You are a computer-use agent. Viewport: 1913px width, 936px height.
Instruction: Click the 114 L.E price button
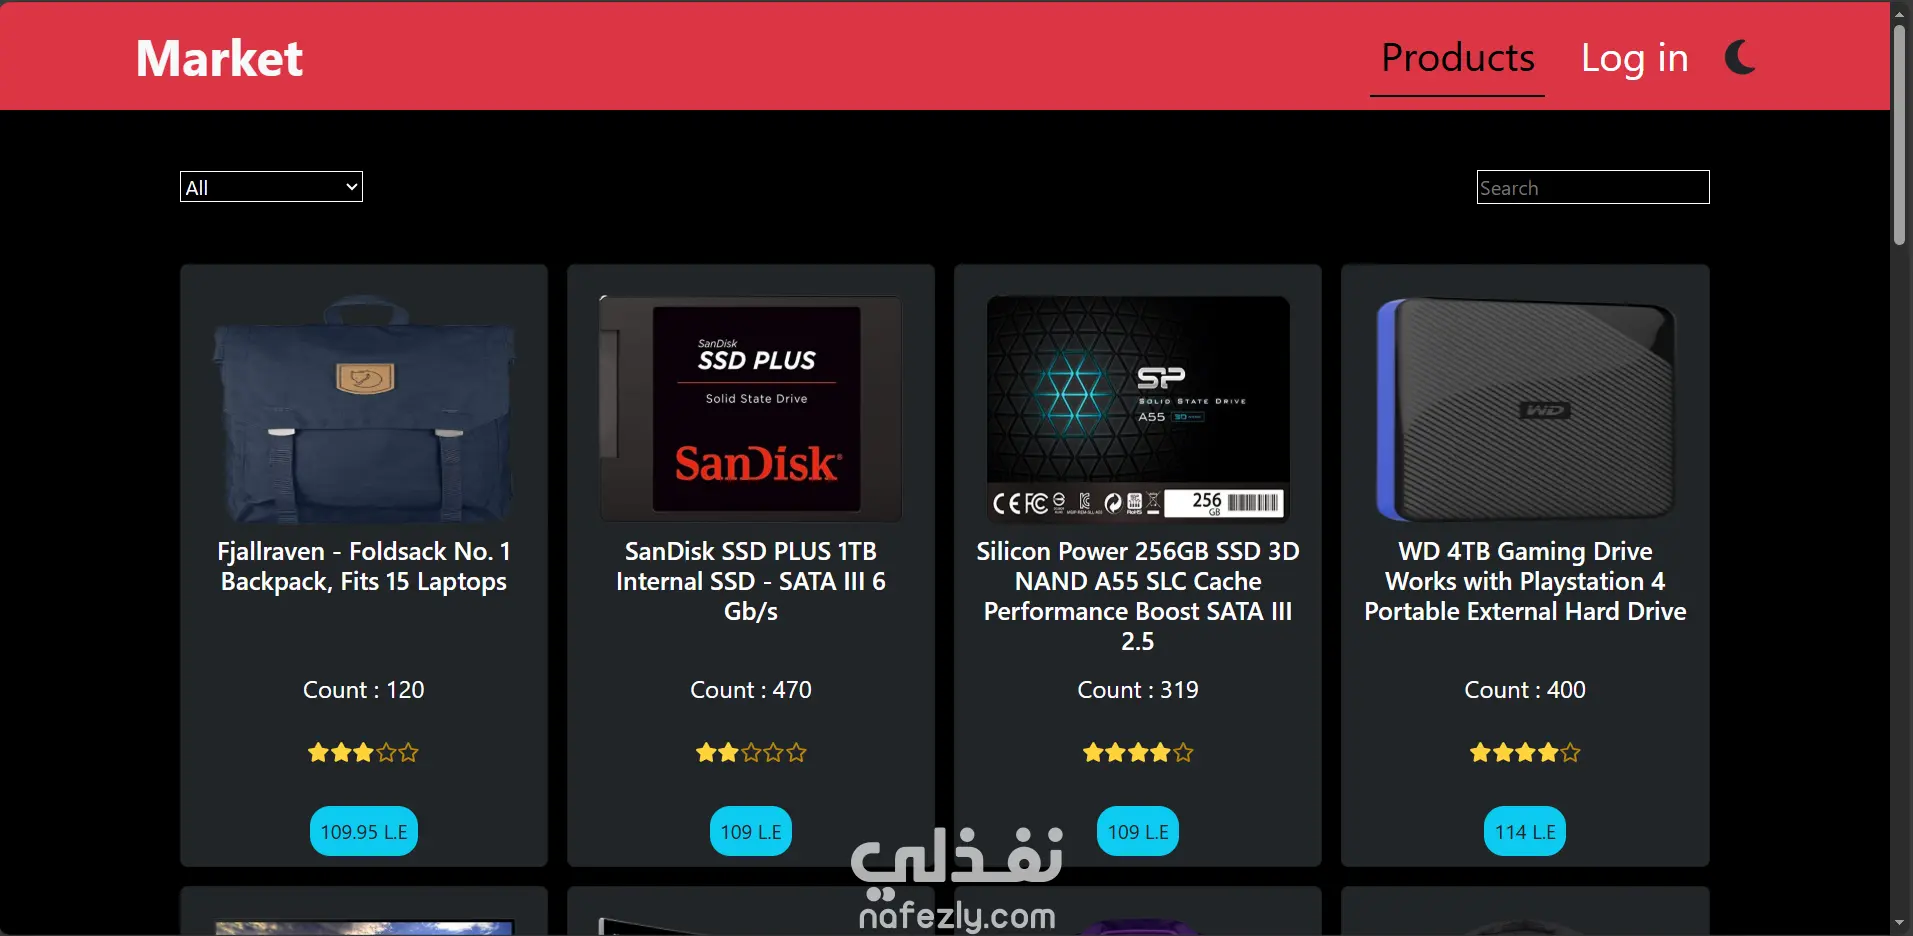coord(1525,831)
